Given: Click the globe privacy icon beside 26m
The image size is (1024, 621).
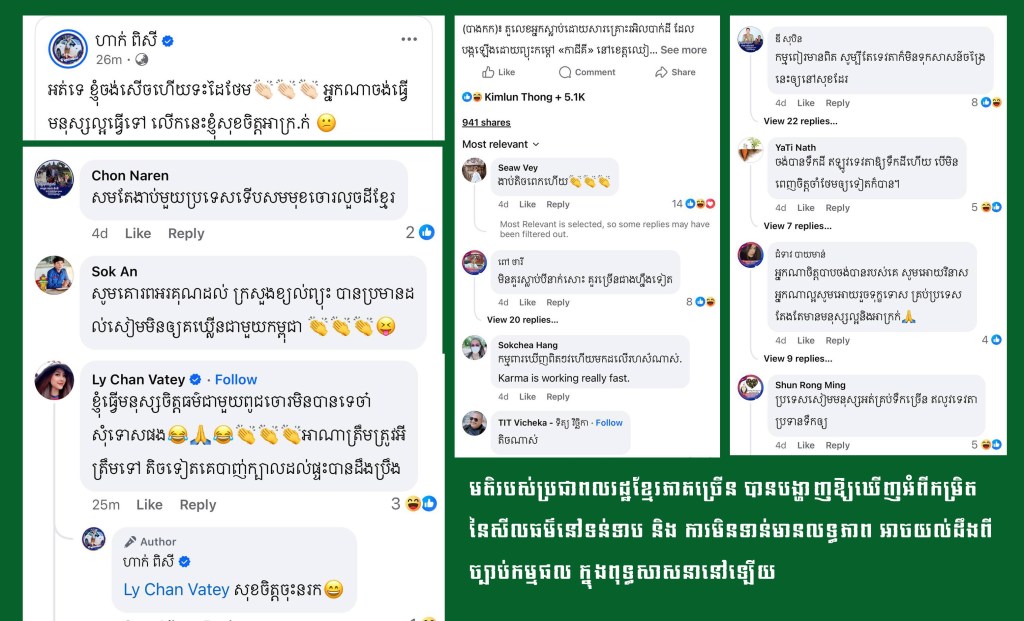Looking at the screenshot, I should coord(142,59).
